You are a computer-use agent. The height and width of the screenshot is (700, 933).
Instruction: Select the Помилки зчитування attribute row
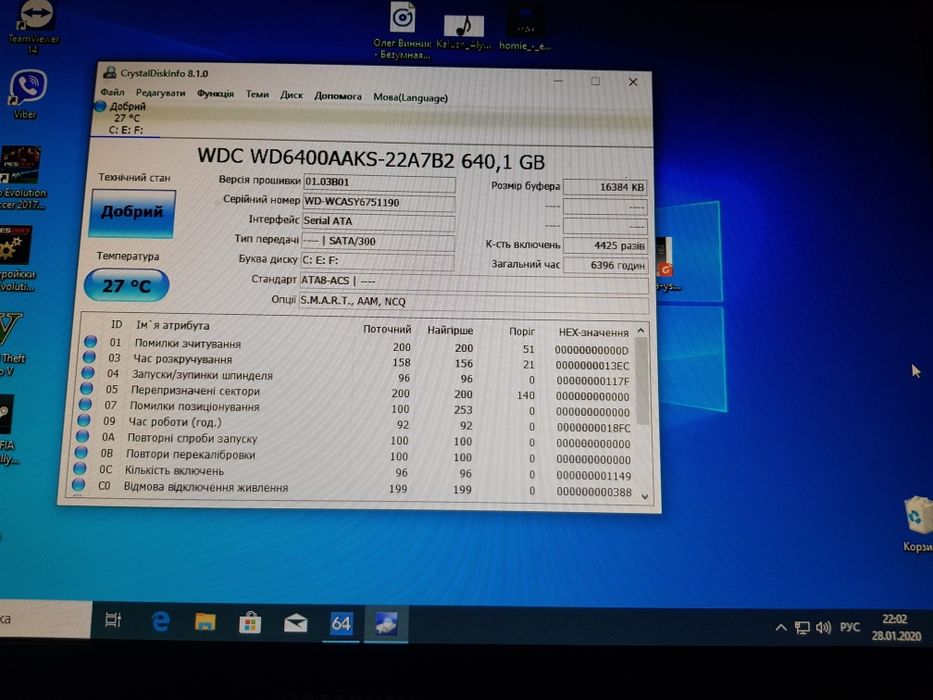click(359, 346)
